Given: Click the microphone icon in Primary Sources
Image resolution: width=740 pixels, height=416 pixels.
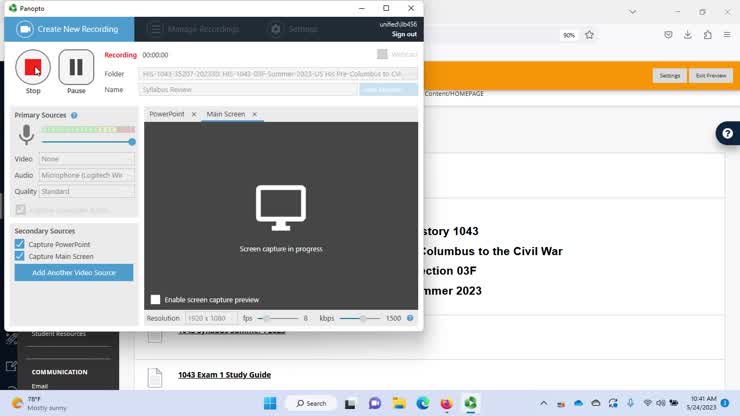Looking at the screenshot, I should pyautogui.click(x=27, y=135).
